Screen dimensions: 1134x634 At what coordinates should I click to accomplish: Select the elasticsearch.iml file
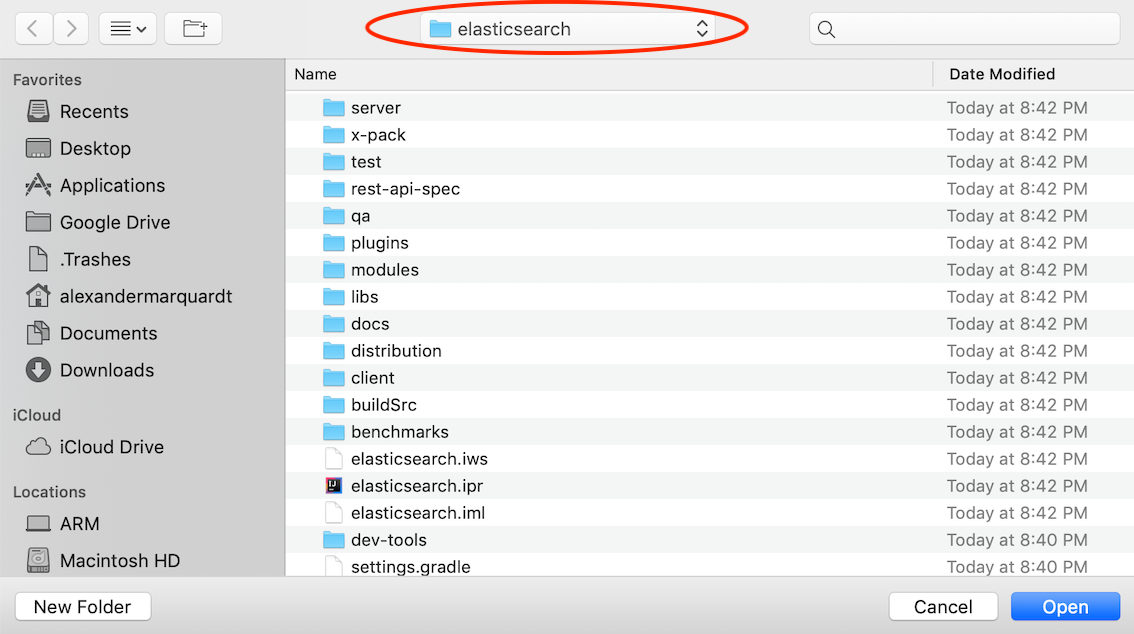point(709,513)
